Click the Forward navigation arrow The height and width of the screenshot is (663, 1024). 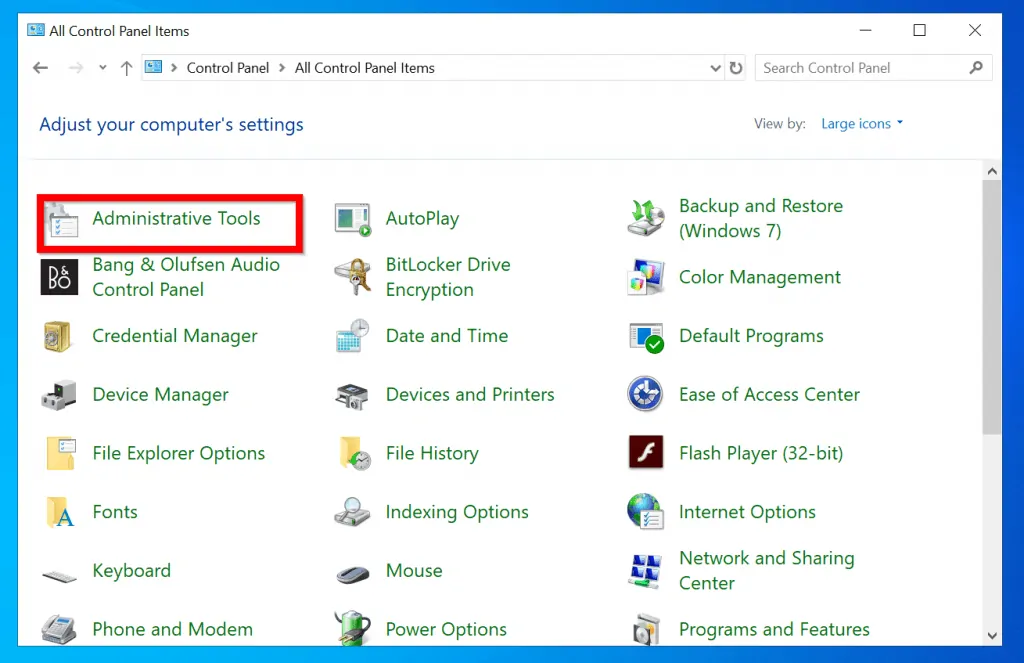(x=76, y=68)
